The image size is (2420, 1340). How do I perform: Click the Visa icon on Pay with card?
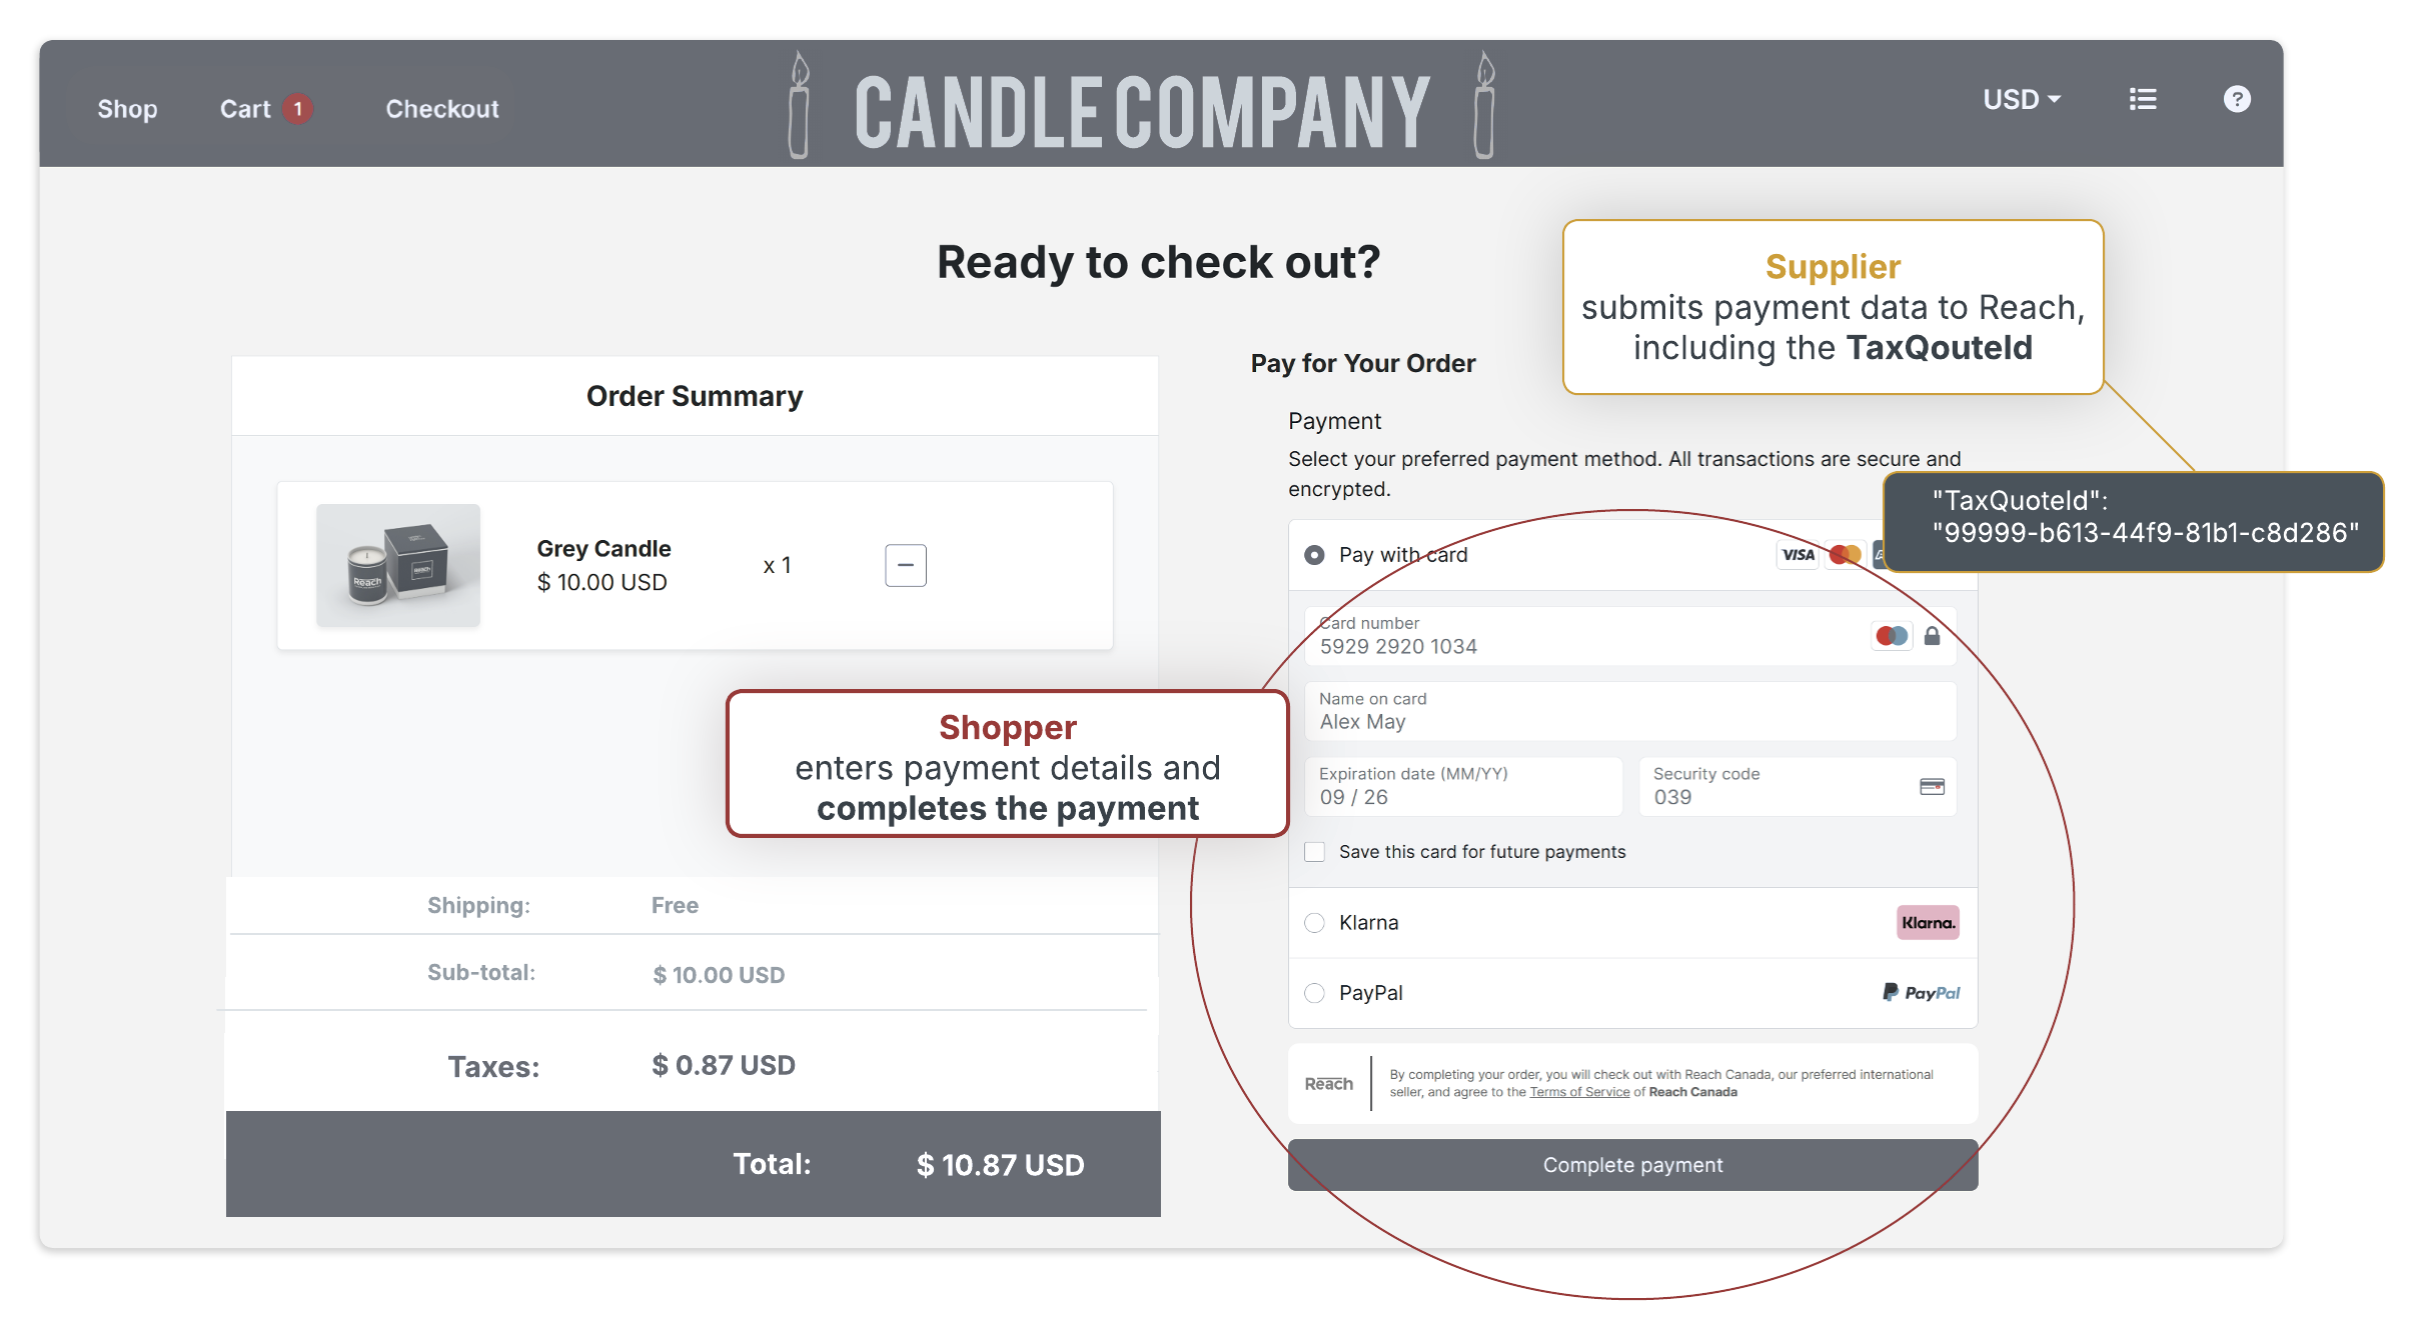coord(1797,554)
